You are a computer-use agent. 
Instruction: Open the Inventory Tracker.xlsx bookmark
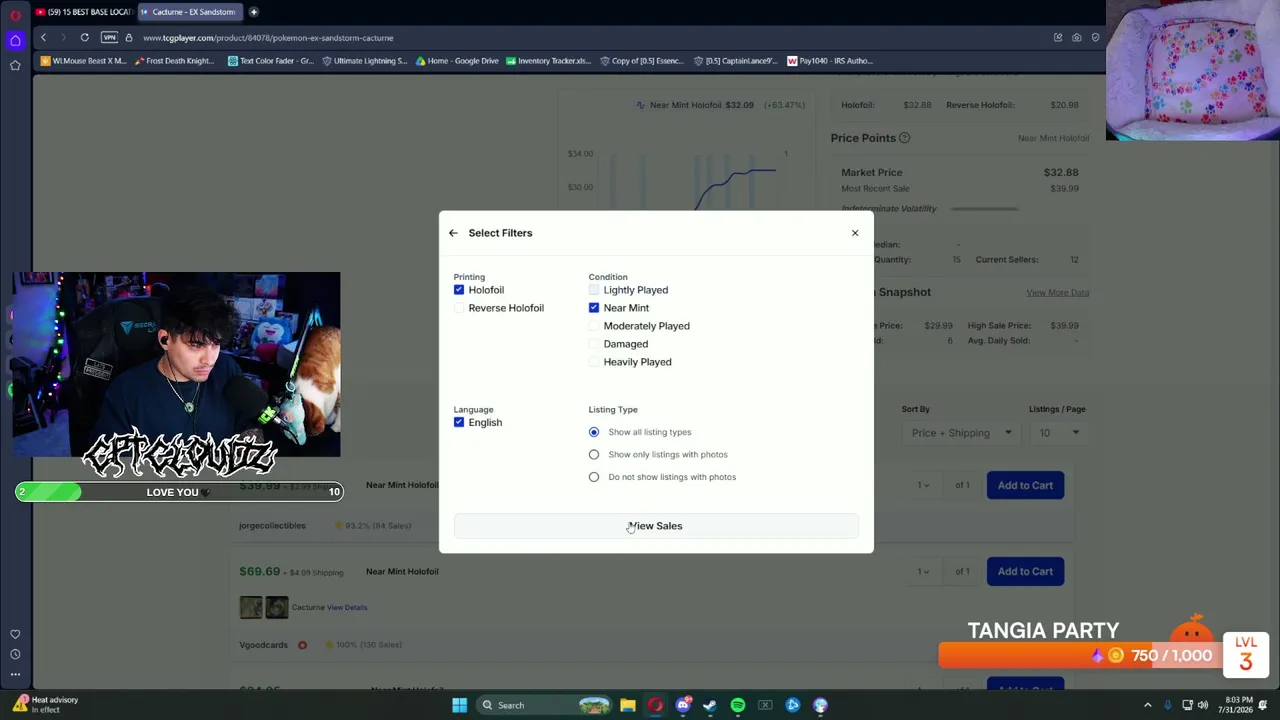tap(548, 61)
